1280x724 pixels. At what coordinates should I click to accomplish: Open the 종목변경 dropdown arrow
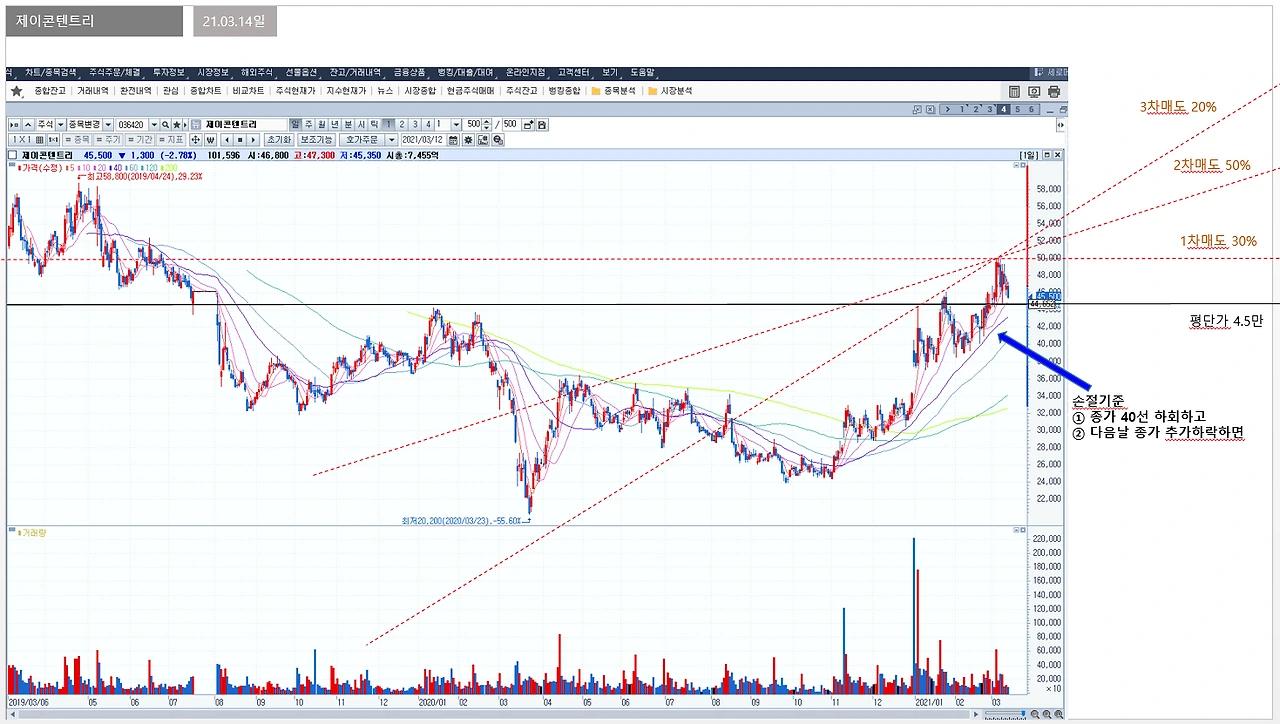click(x=108, y=125)
